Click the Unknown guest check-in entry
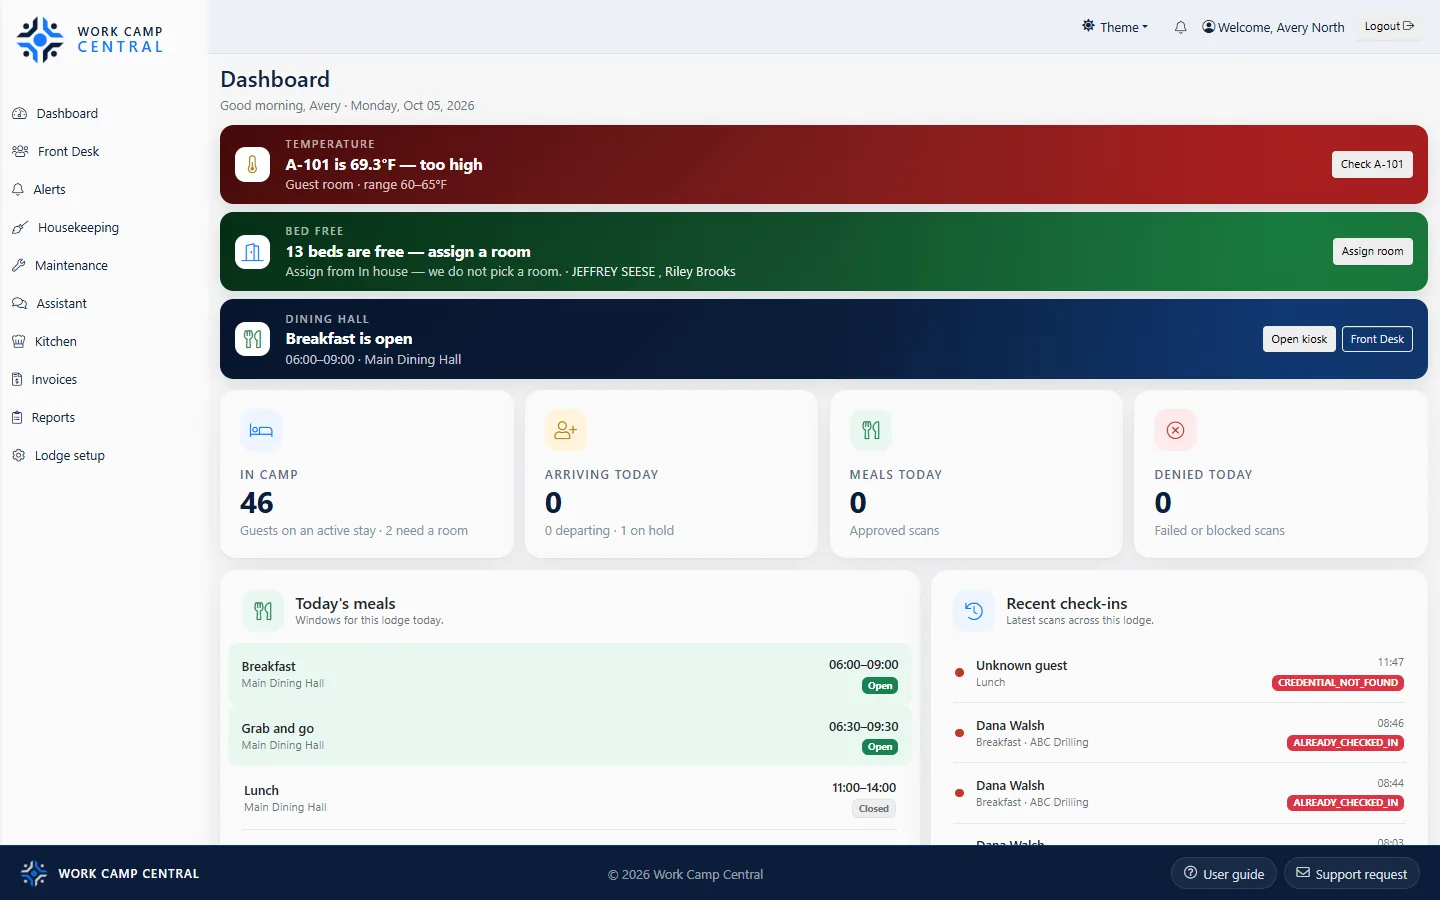 [x=1180, y=673]
